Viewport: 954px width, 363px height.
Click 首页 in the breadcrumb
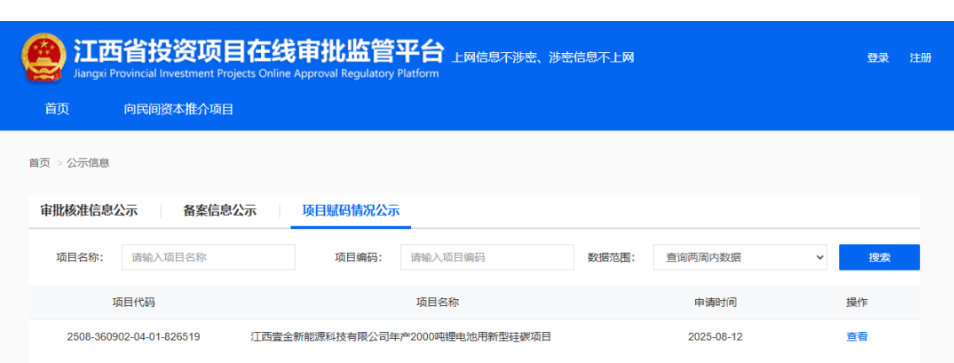40,163
